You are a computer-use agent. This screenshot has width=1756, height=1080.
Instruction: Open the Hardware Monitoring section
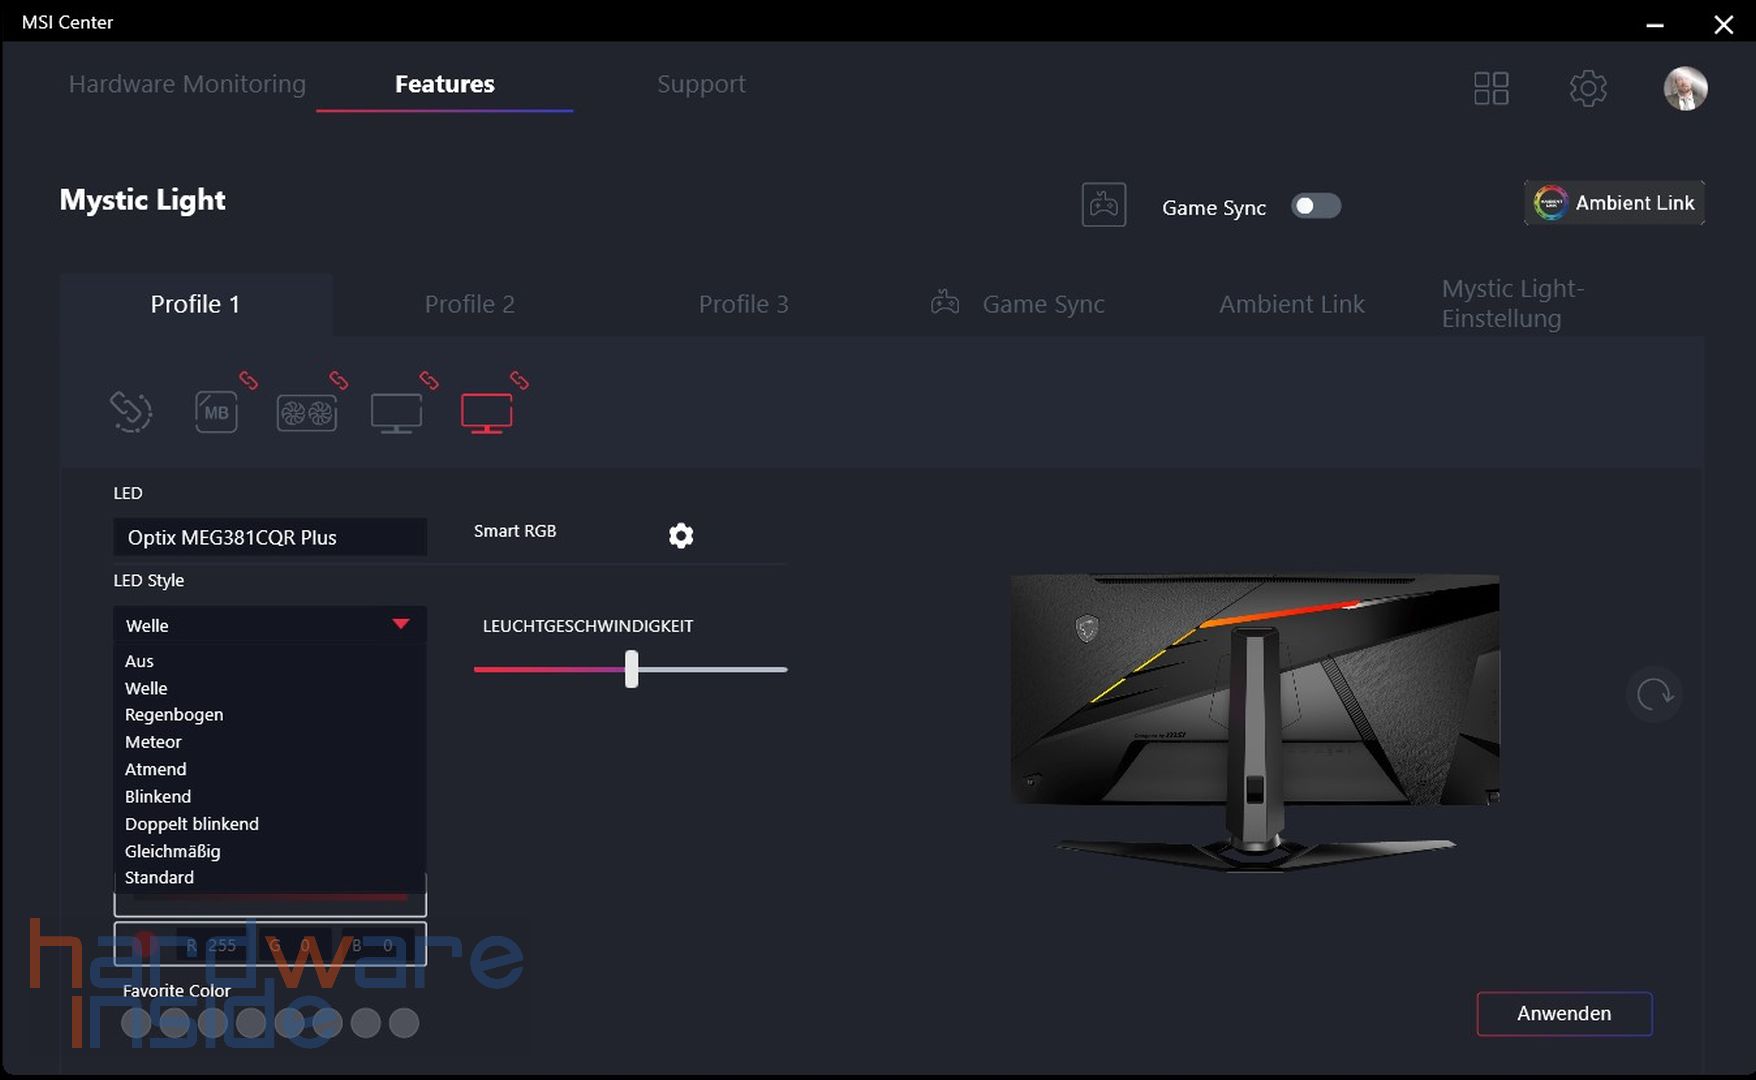click(186, 84)
